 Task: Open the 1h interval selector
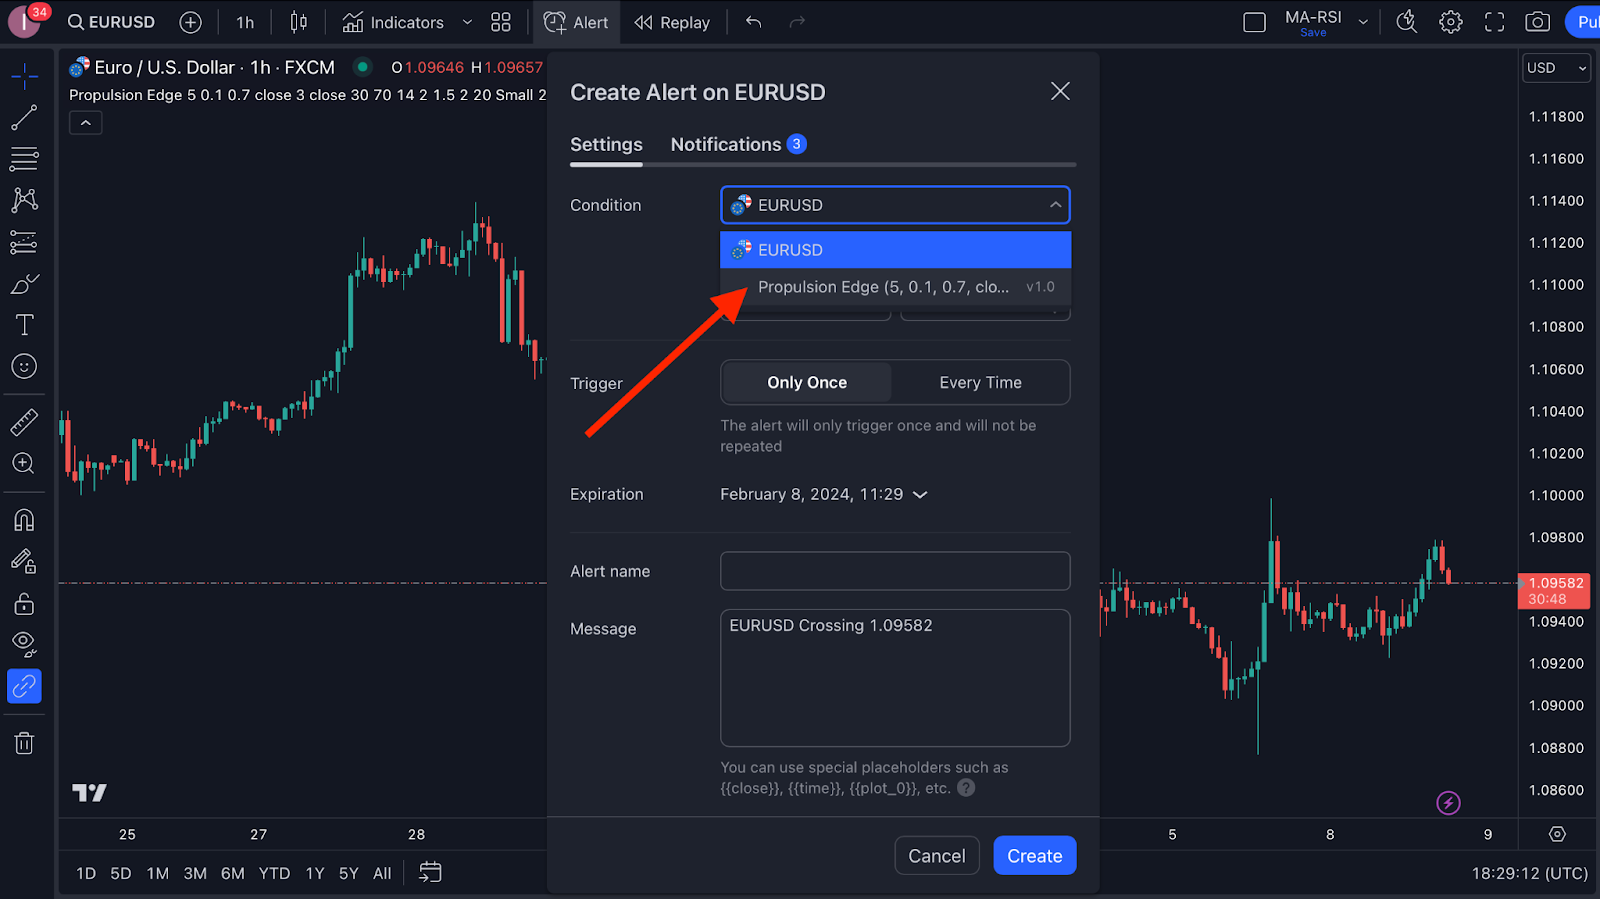pos(245,22)
